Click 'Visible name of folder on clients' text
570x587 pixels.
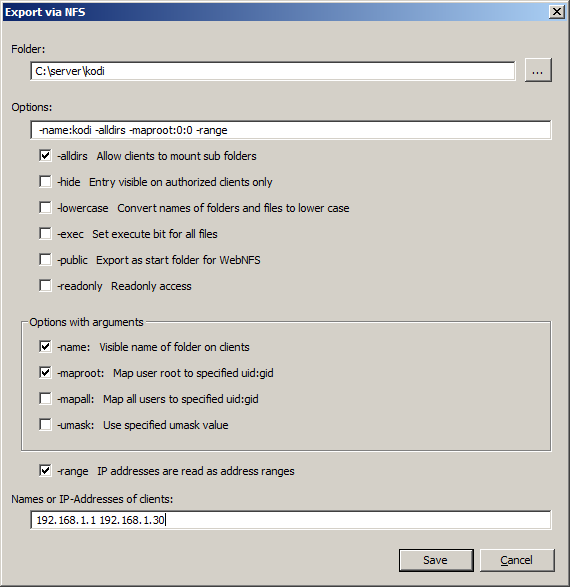174,347
